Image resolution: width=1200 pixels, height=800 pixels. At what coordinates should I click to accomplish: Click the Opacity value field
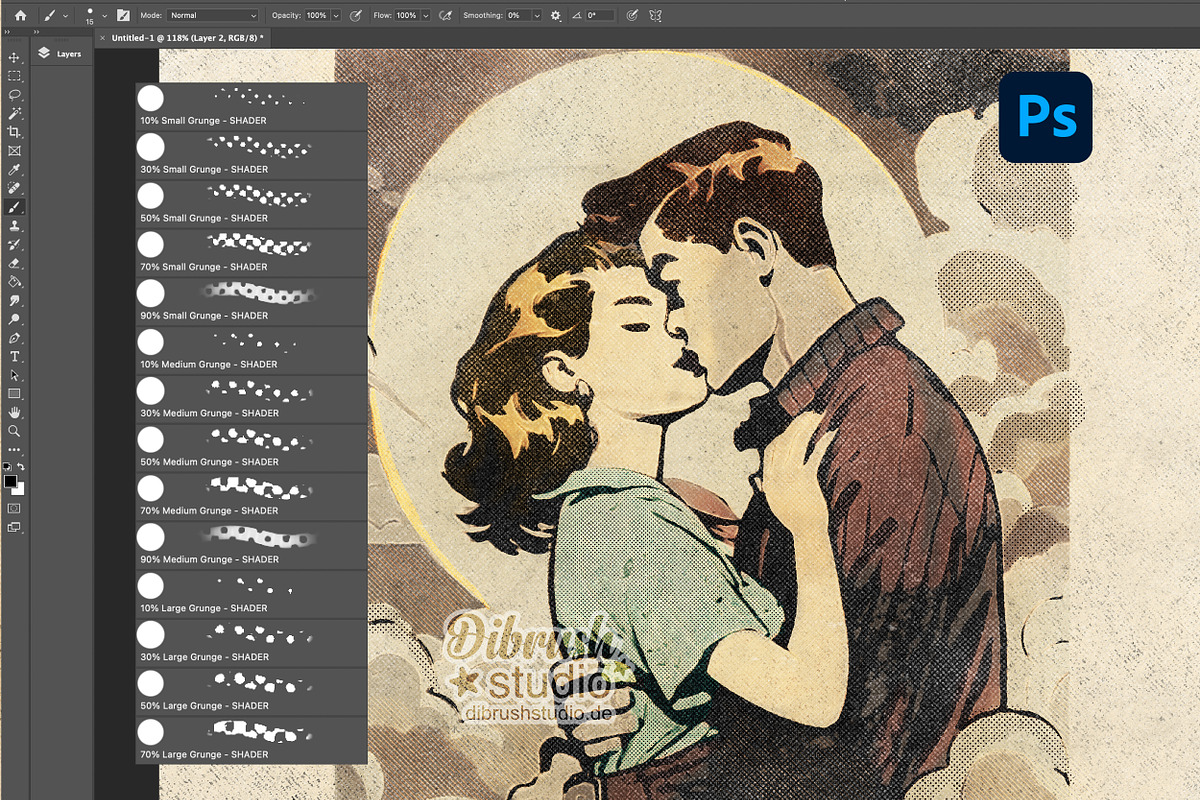(317, 16)
